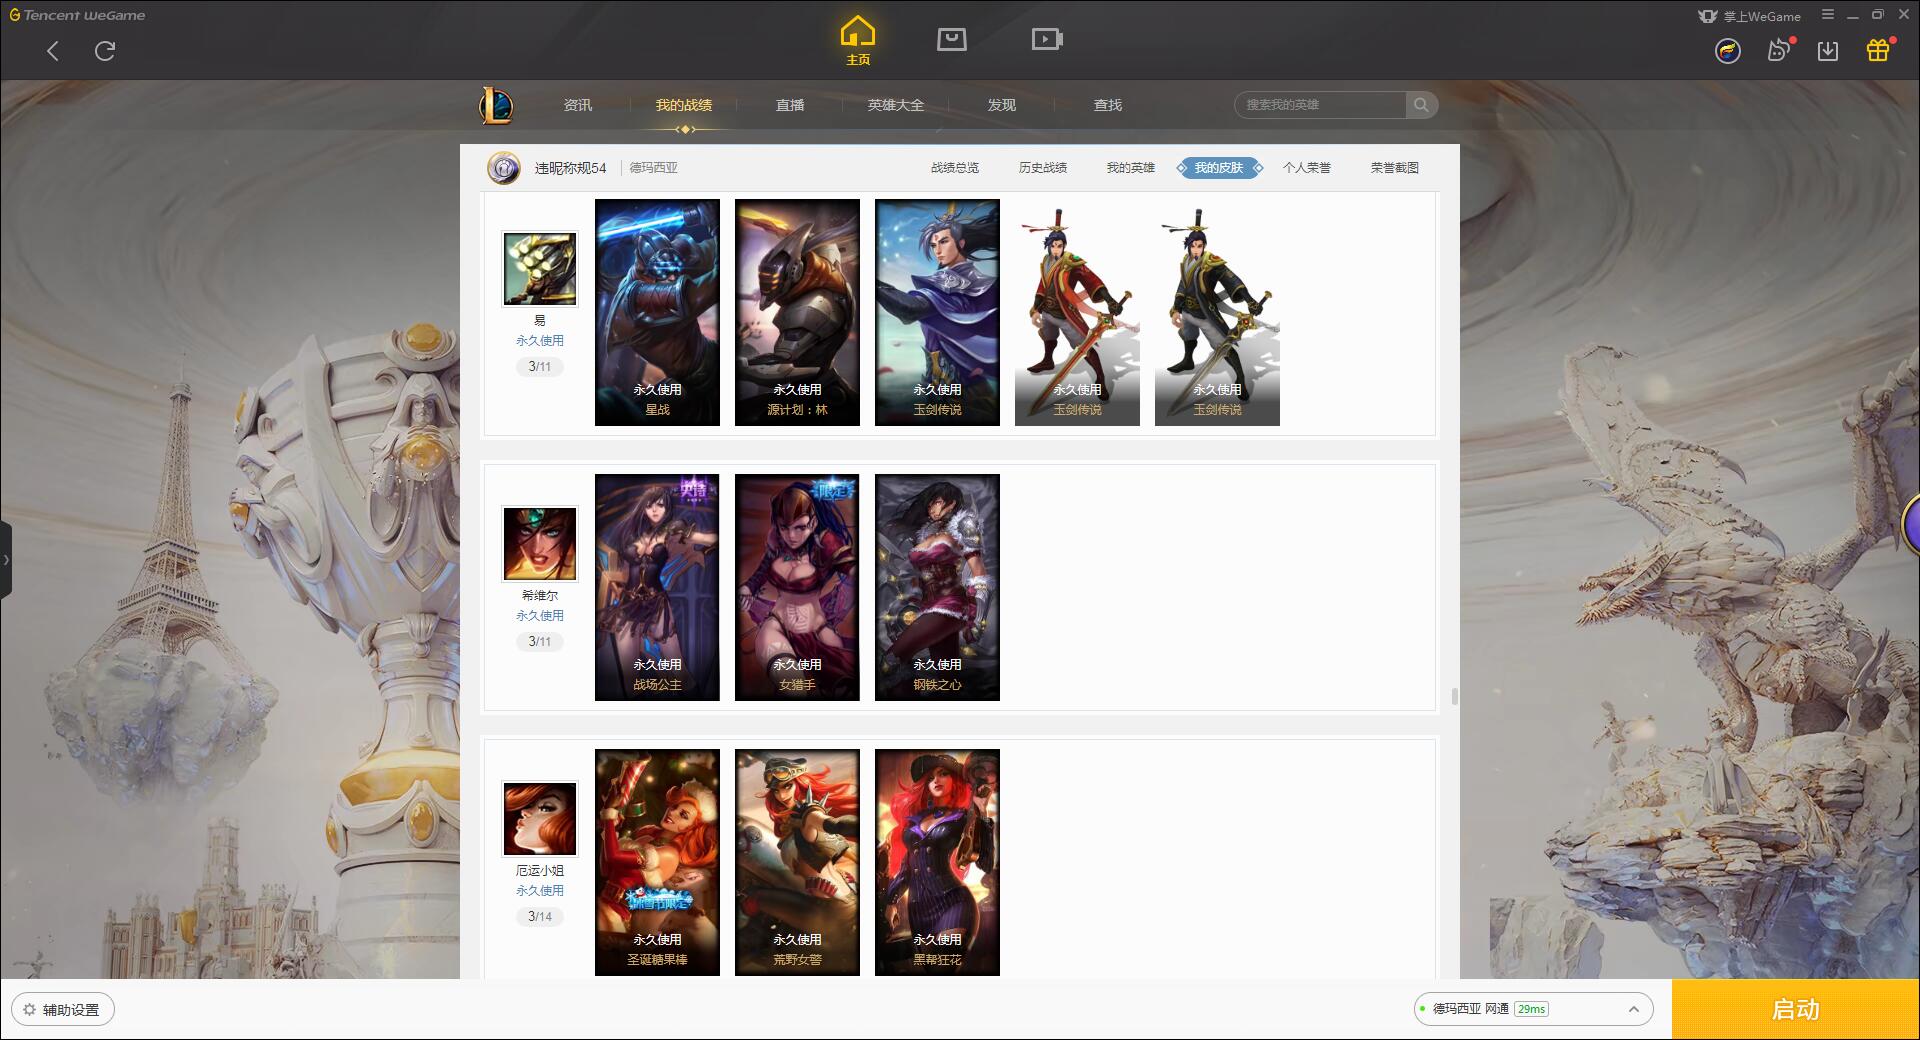
Task: Switch to the 直播 tab
Action: [x=790, y=105]
